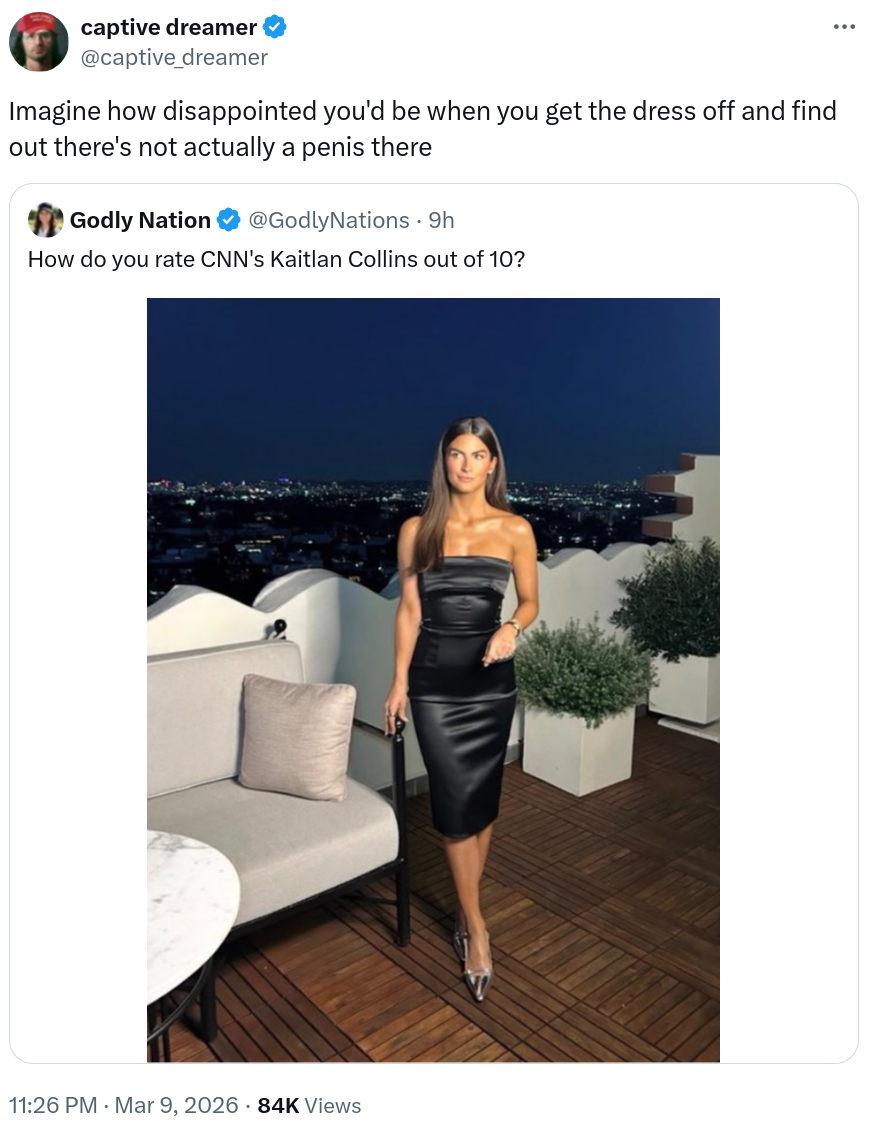
Task: Open the quoted tweet's 9h timestamp
Action: (442, 219)
